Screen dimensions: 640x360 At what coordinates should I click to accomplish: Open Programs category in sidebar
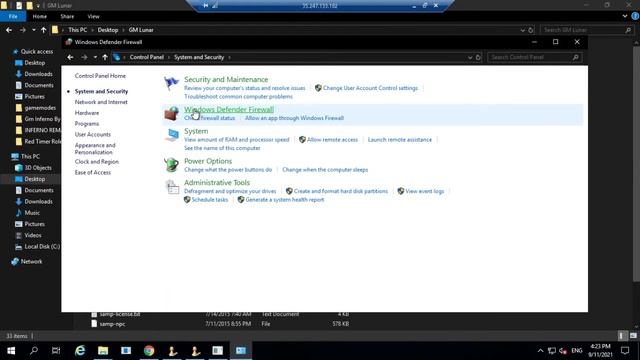coord(87,124)
